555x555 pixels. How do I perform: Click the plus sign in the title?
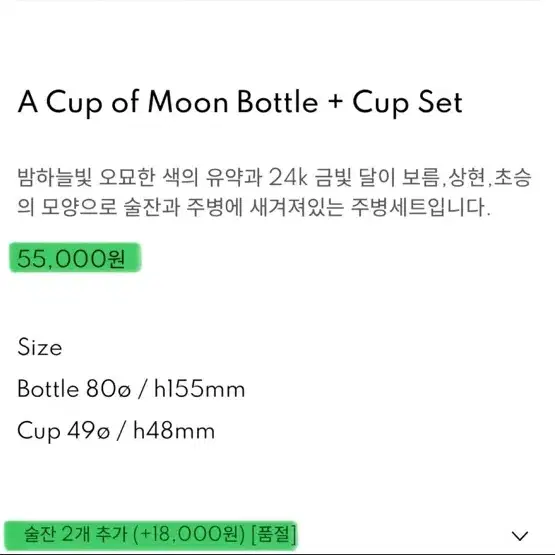pos(335,102)
